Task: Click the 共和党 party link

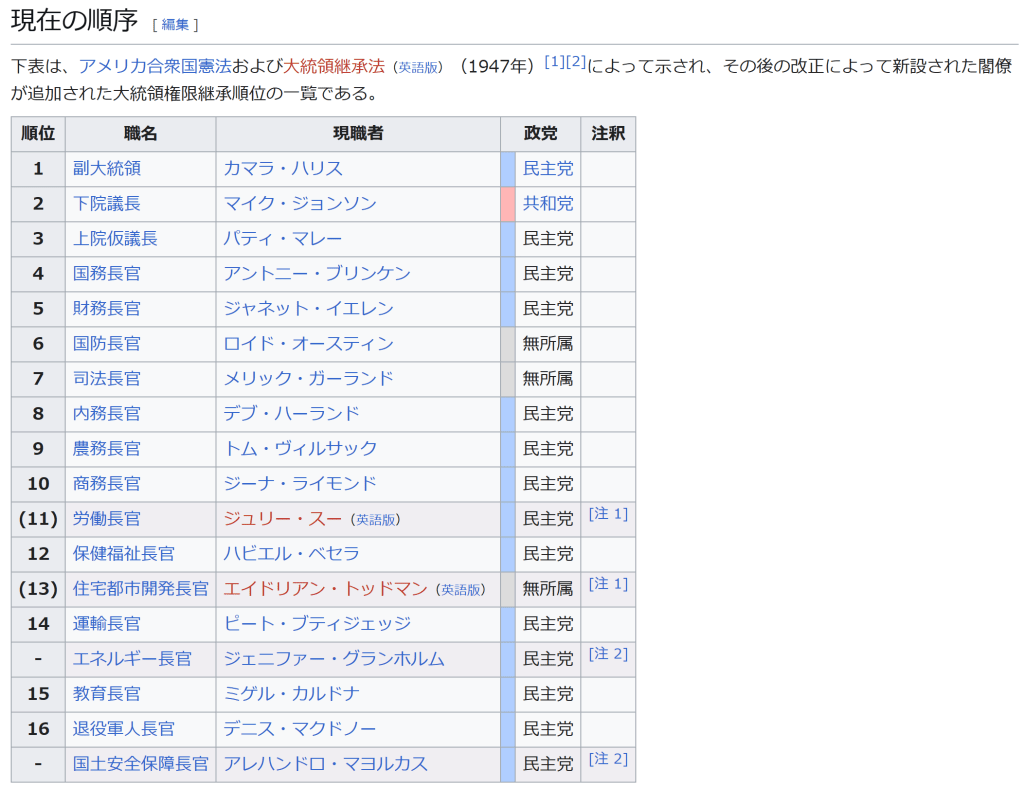Action: click(548, 204)
